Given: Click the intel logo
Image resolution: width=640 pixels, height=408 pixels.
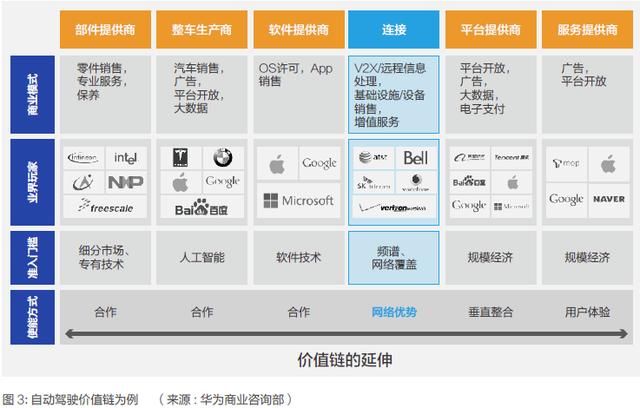Looking at the screenshot, I should point(125,158).
